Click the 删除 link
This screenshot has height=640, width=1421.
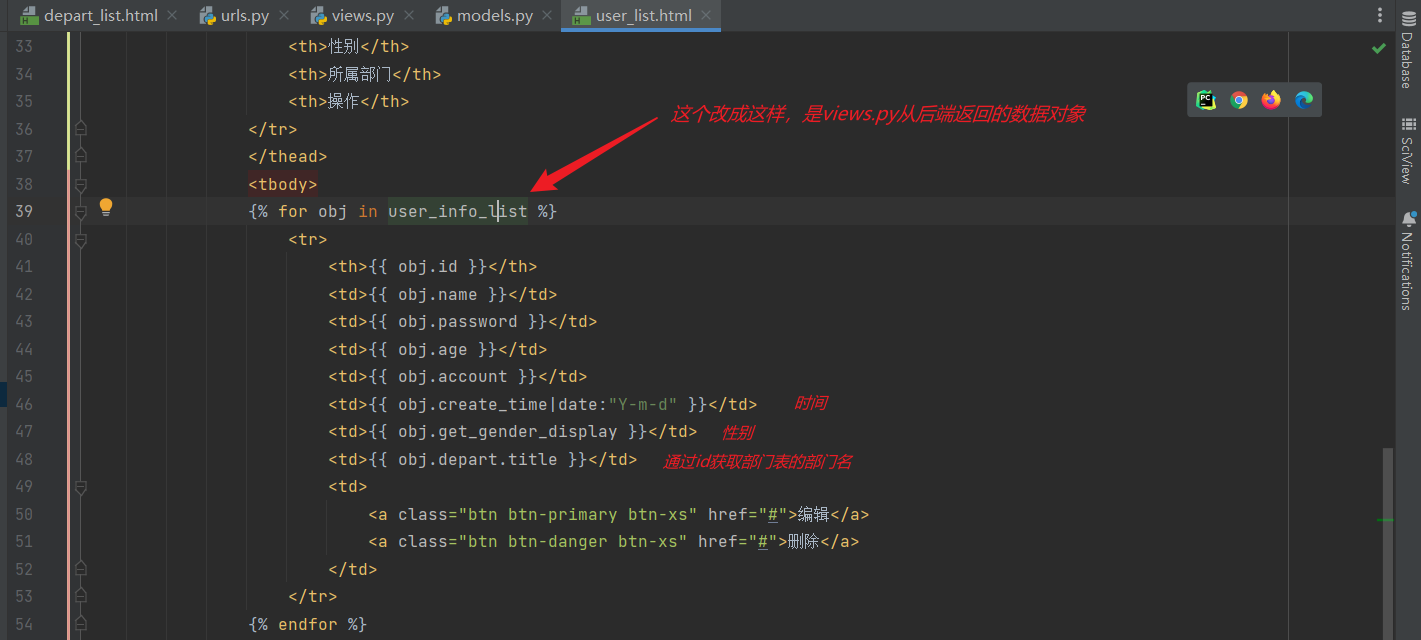point(803,541)
